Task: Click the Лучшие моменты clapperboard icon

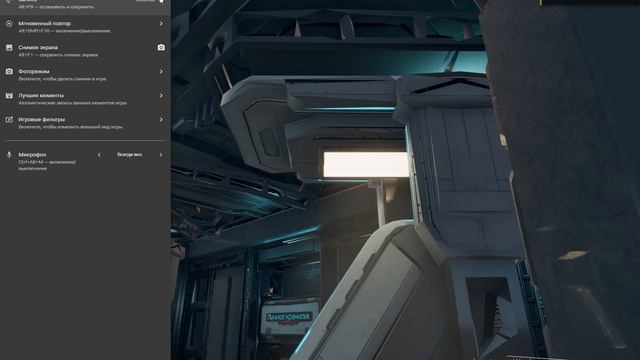Action: 9,96
